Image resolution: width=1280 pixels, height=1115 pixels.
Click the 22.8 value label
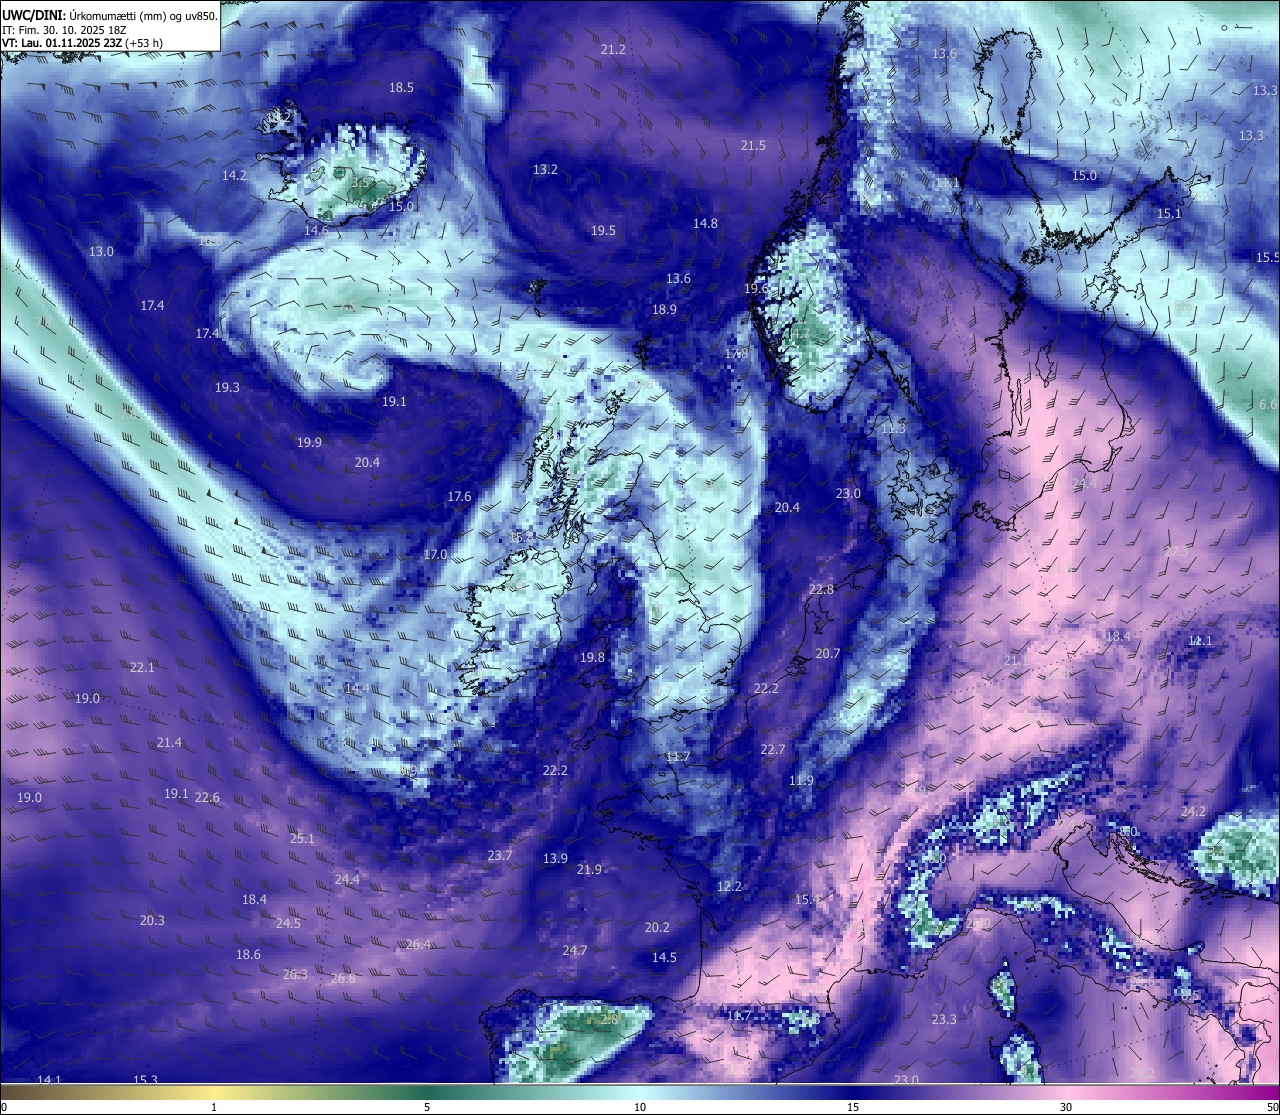tap(821, 590)
